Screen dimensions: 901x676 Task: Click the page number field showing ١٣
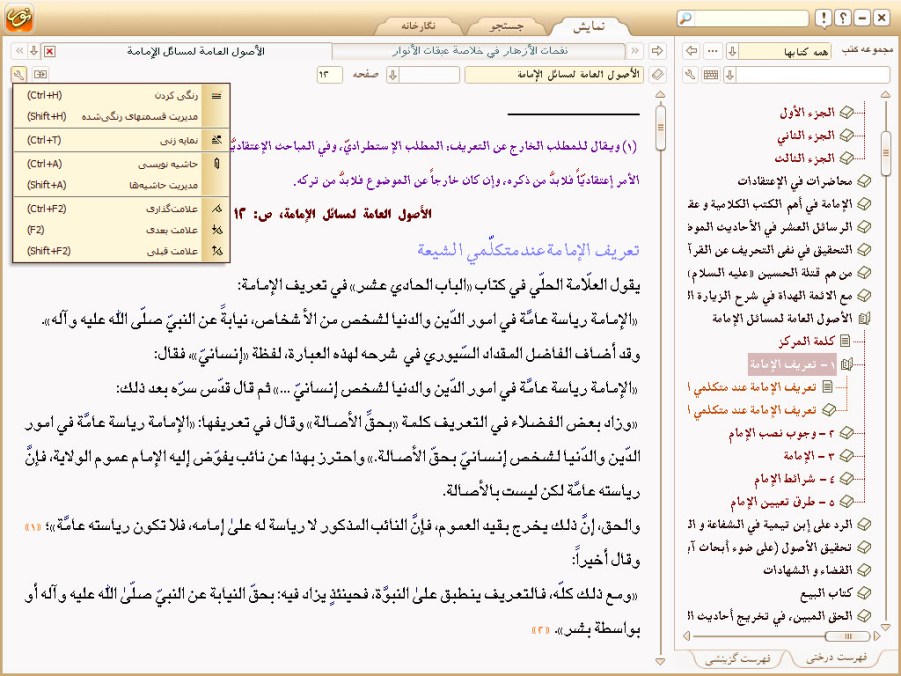pyautogui.click(x=329, y=75)
